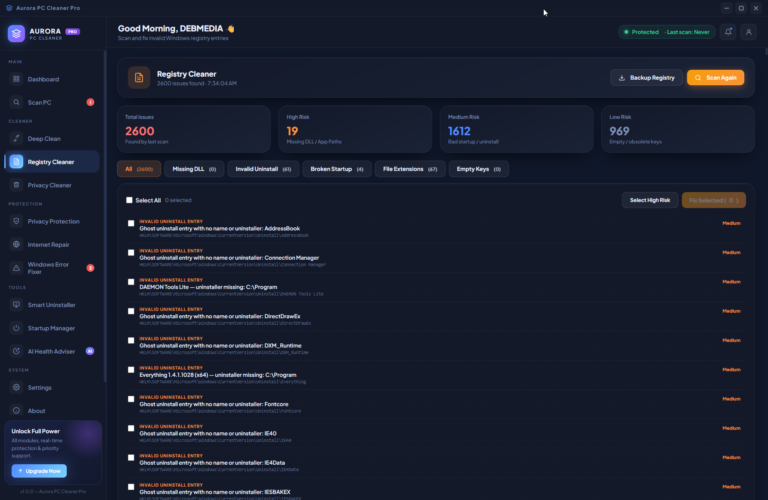Click the Settings gear icon
The height and width of the screenshot is (500, 768).
coord(16,387)
